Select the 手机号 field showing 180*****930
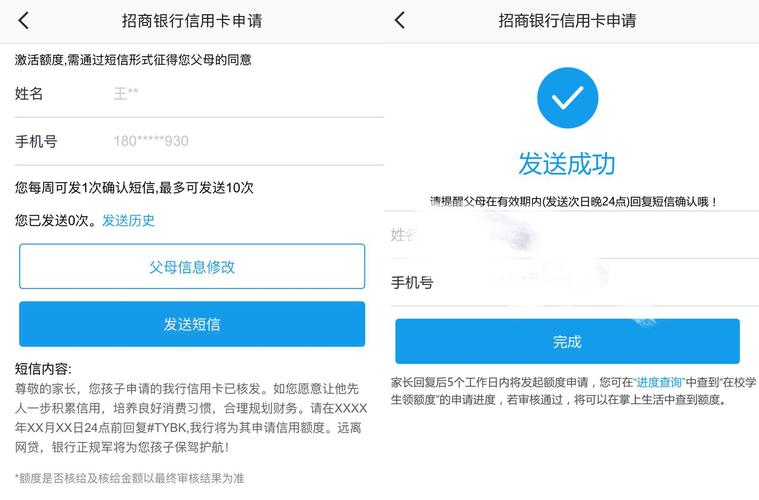759x500 pixels. tap(199, 141)
